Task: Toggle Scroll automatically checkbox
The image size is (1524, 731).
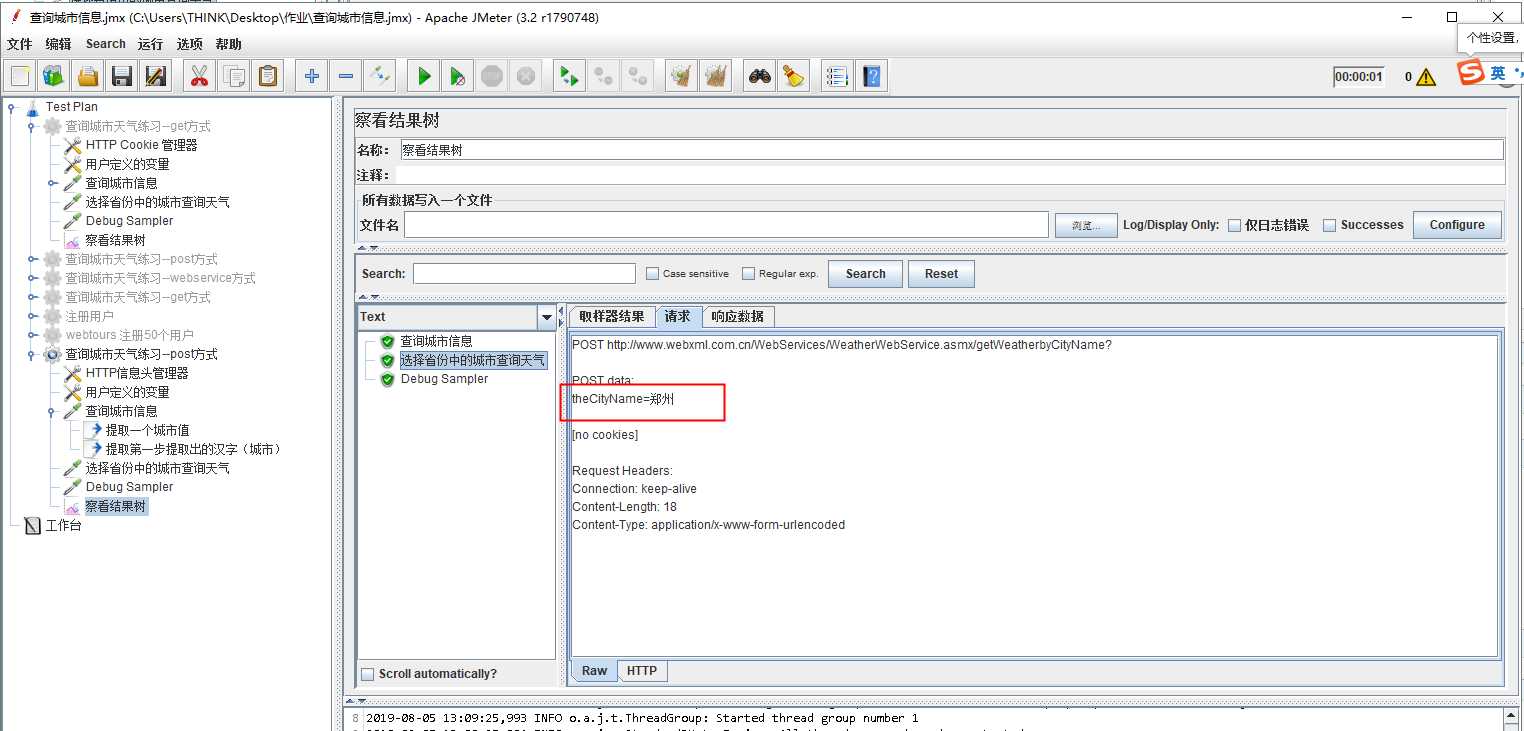Action: pos(368,674)
